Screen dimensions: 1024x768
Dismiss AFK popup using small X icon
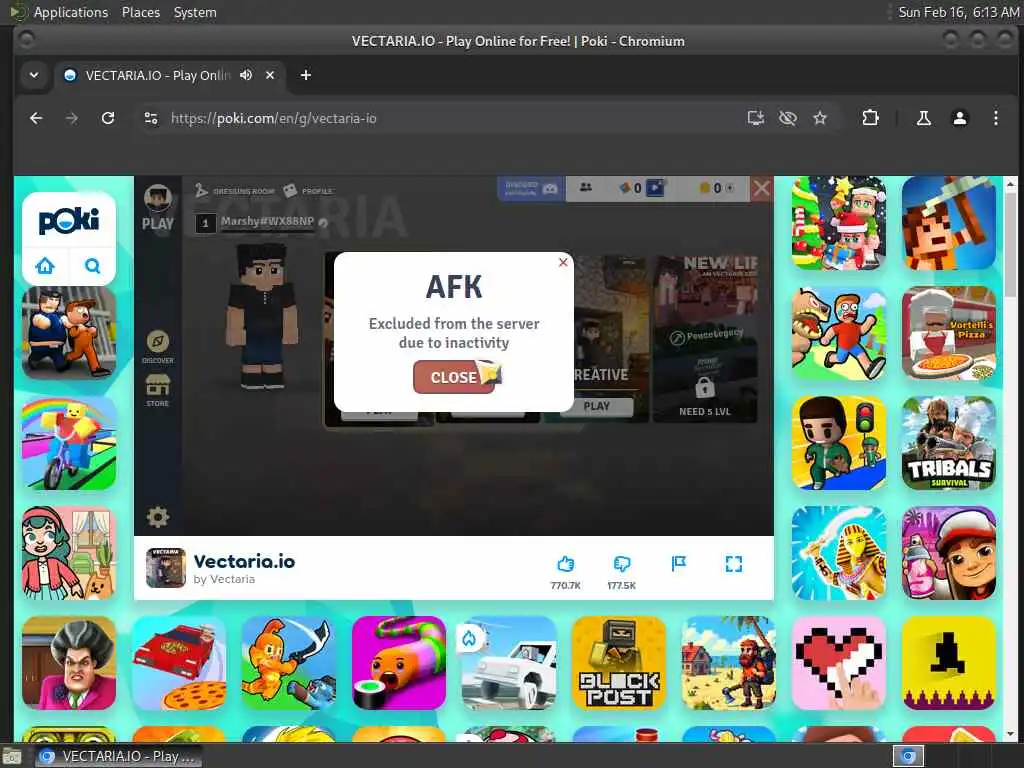[563, 263]
